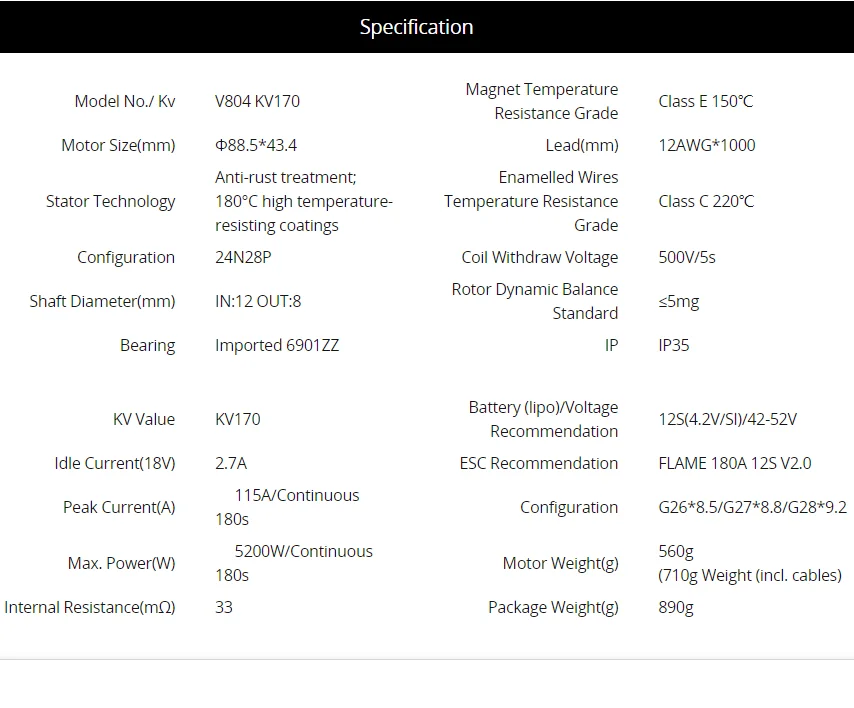Select the Φ88.5*43.4 motor size value
Viewport: 854px width, 708px height.
(256, 145)
